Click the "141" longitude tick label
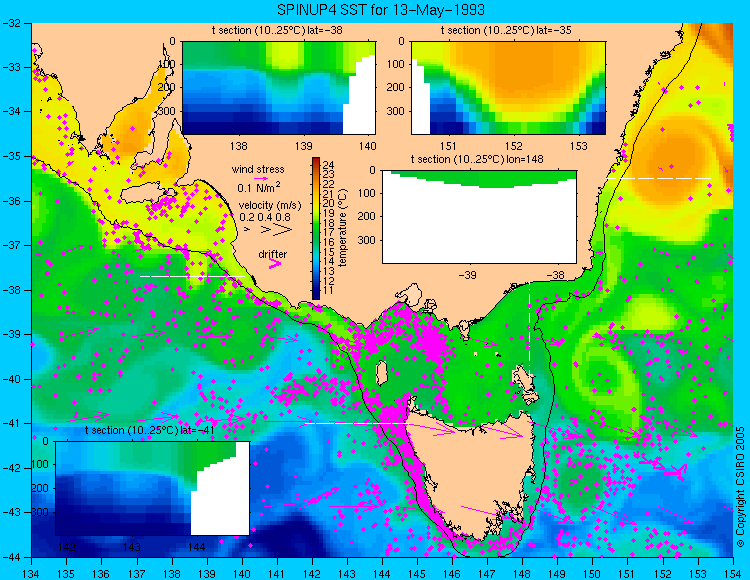750x580 pixels. pos(277,573)
